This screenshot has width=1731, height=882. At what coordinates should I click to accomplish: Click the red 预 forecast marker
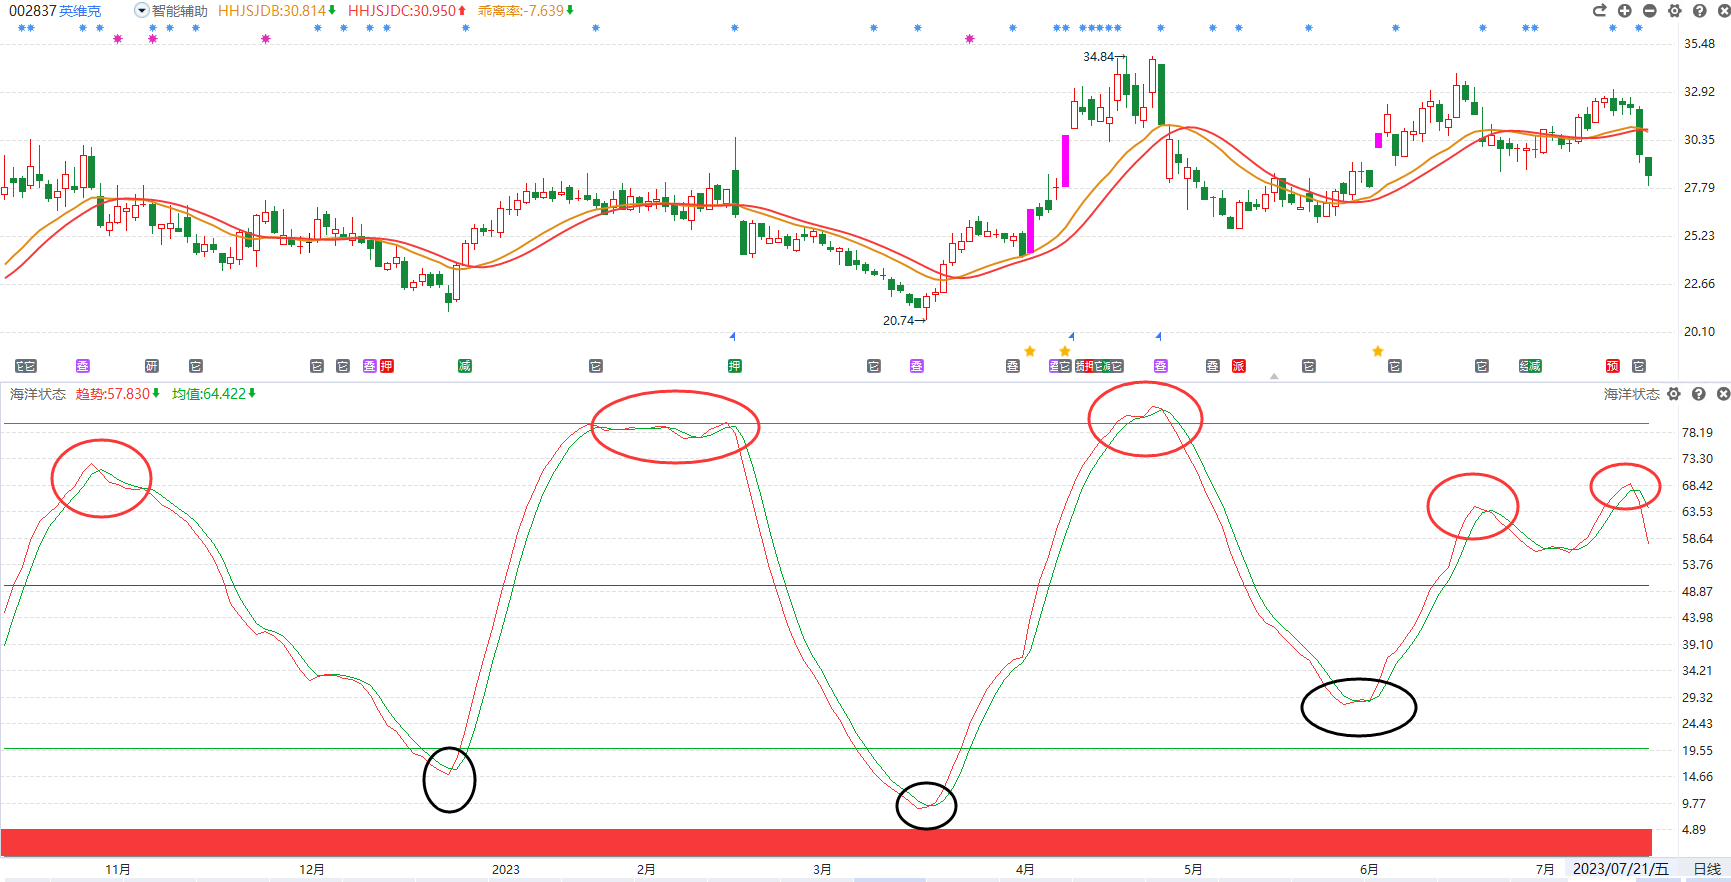1612,366
